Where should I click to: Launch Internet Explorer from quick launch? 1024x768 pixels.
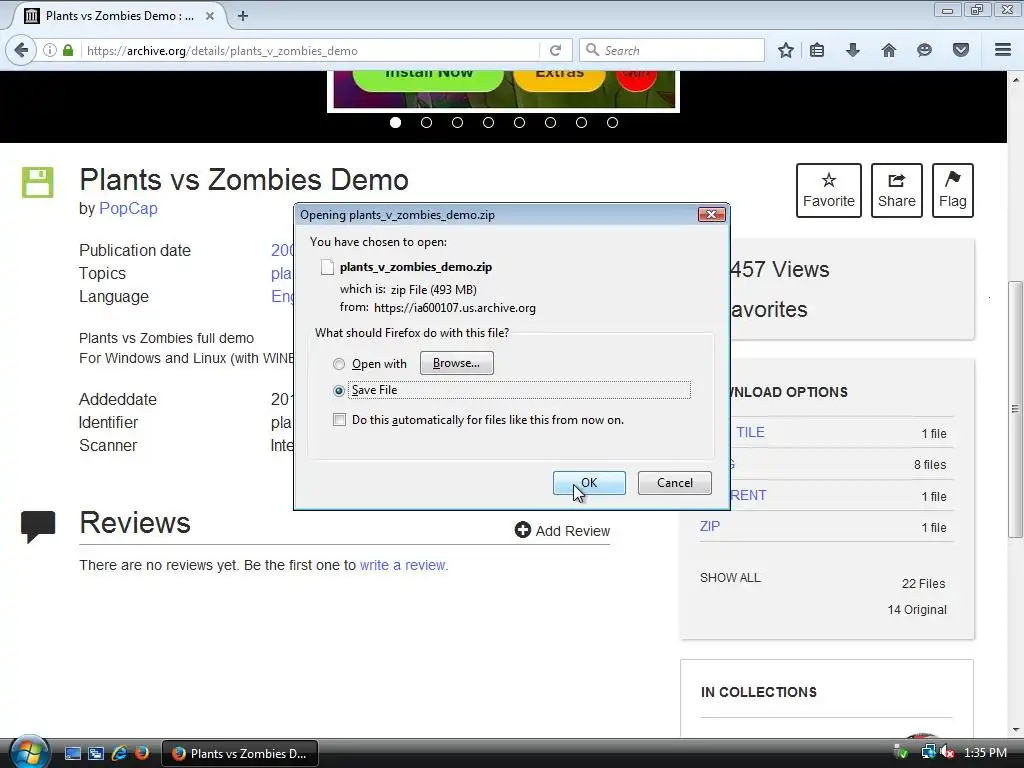[119, 754]
